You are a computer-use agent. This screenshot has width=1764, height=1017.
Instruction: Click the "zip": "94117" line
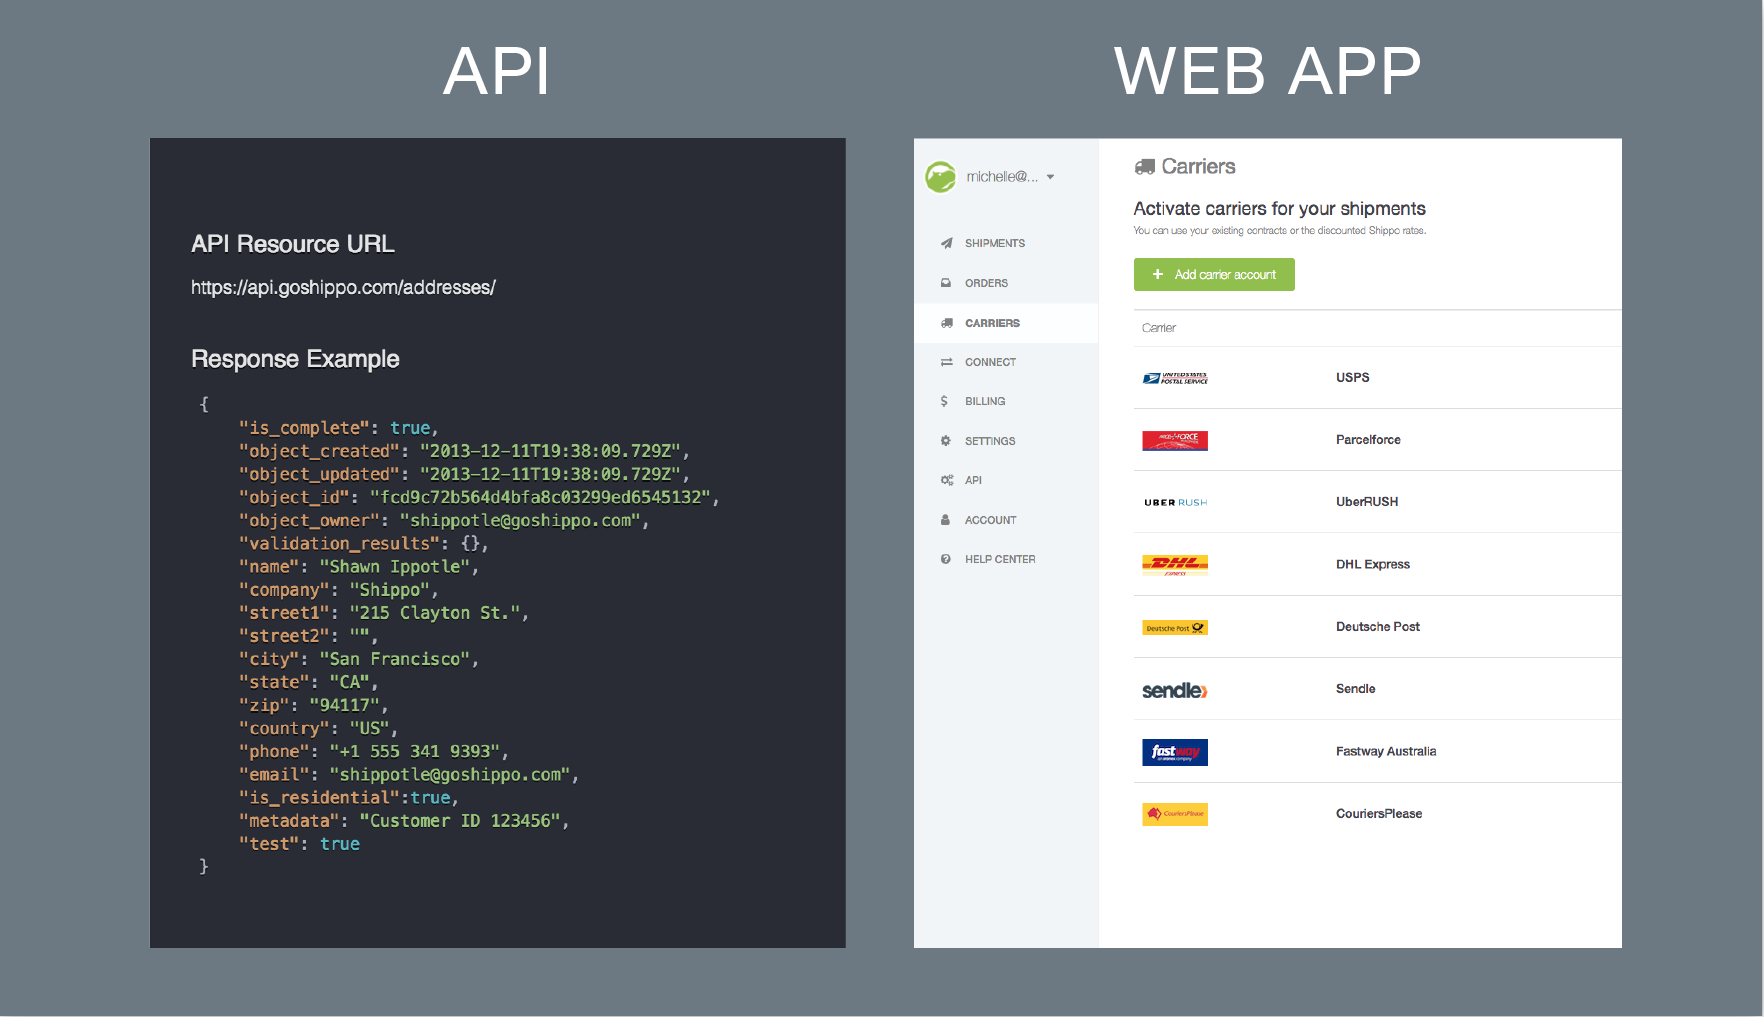click(313, 705)
